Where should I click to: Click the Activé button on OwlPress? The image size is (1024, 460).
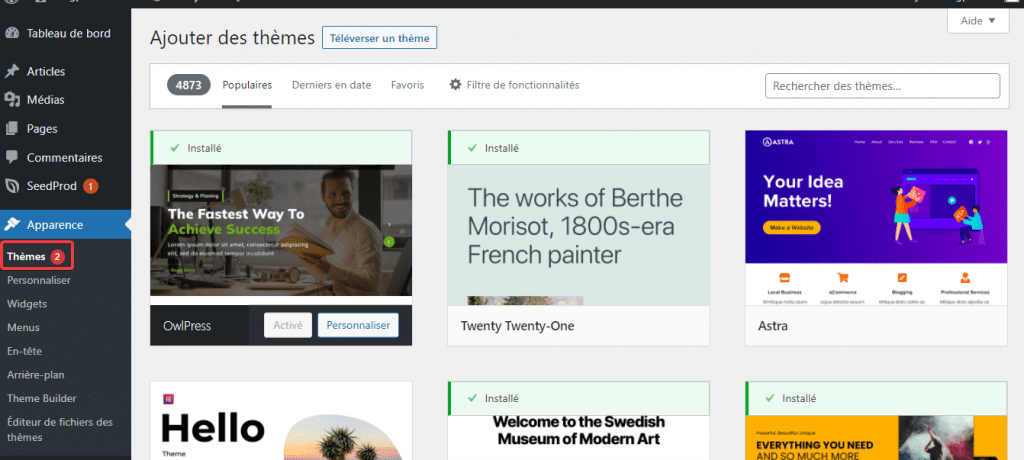point(288,325)
